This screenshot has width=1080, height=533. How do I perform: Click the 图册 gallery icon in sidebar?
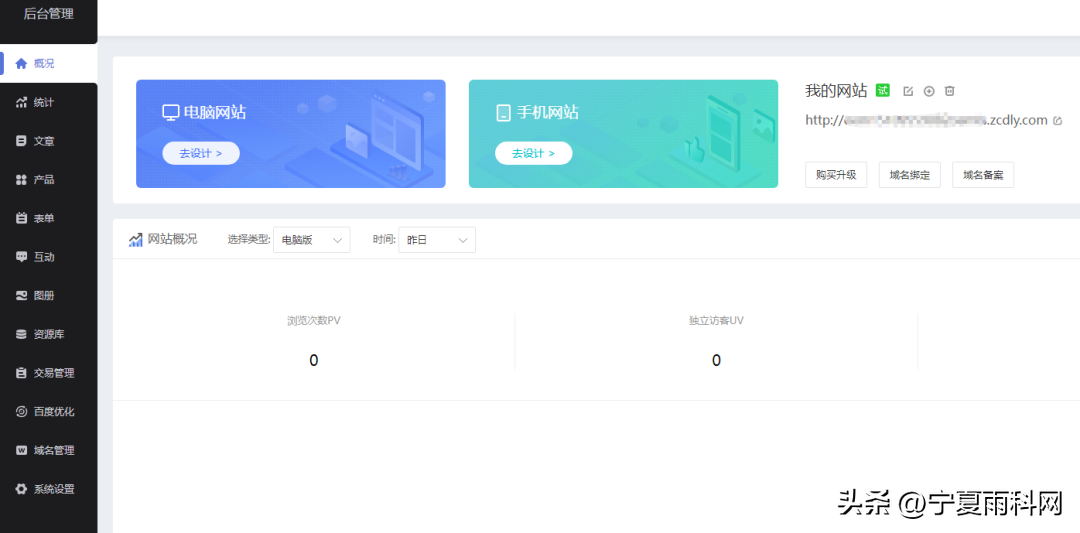pyautogui.click(x=21, y=295)
